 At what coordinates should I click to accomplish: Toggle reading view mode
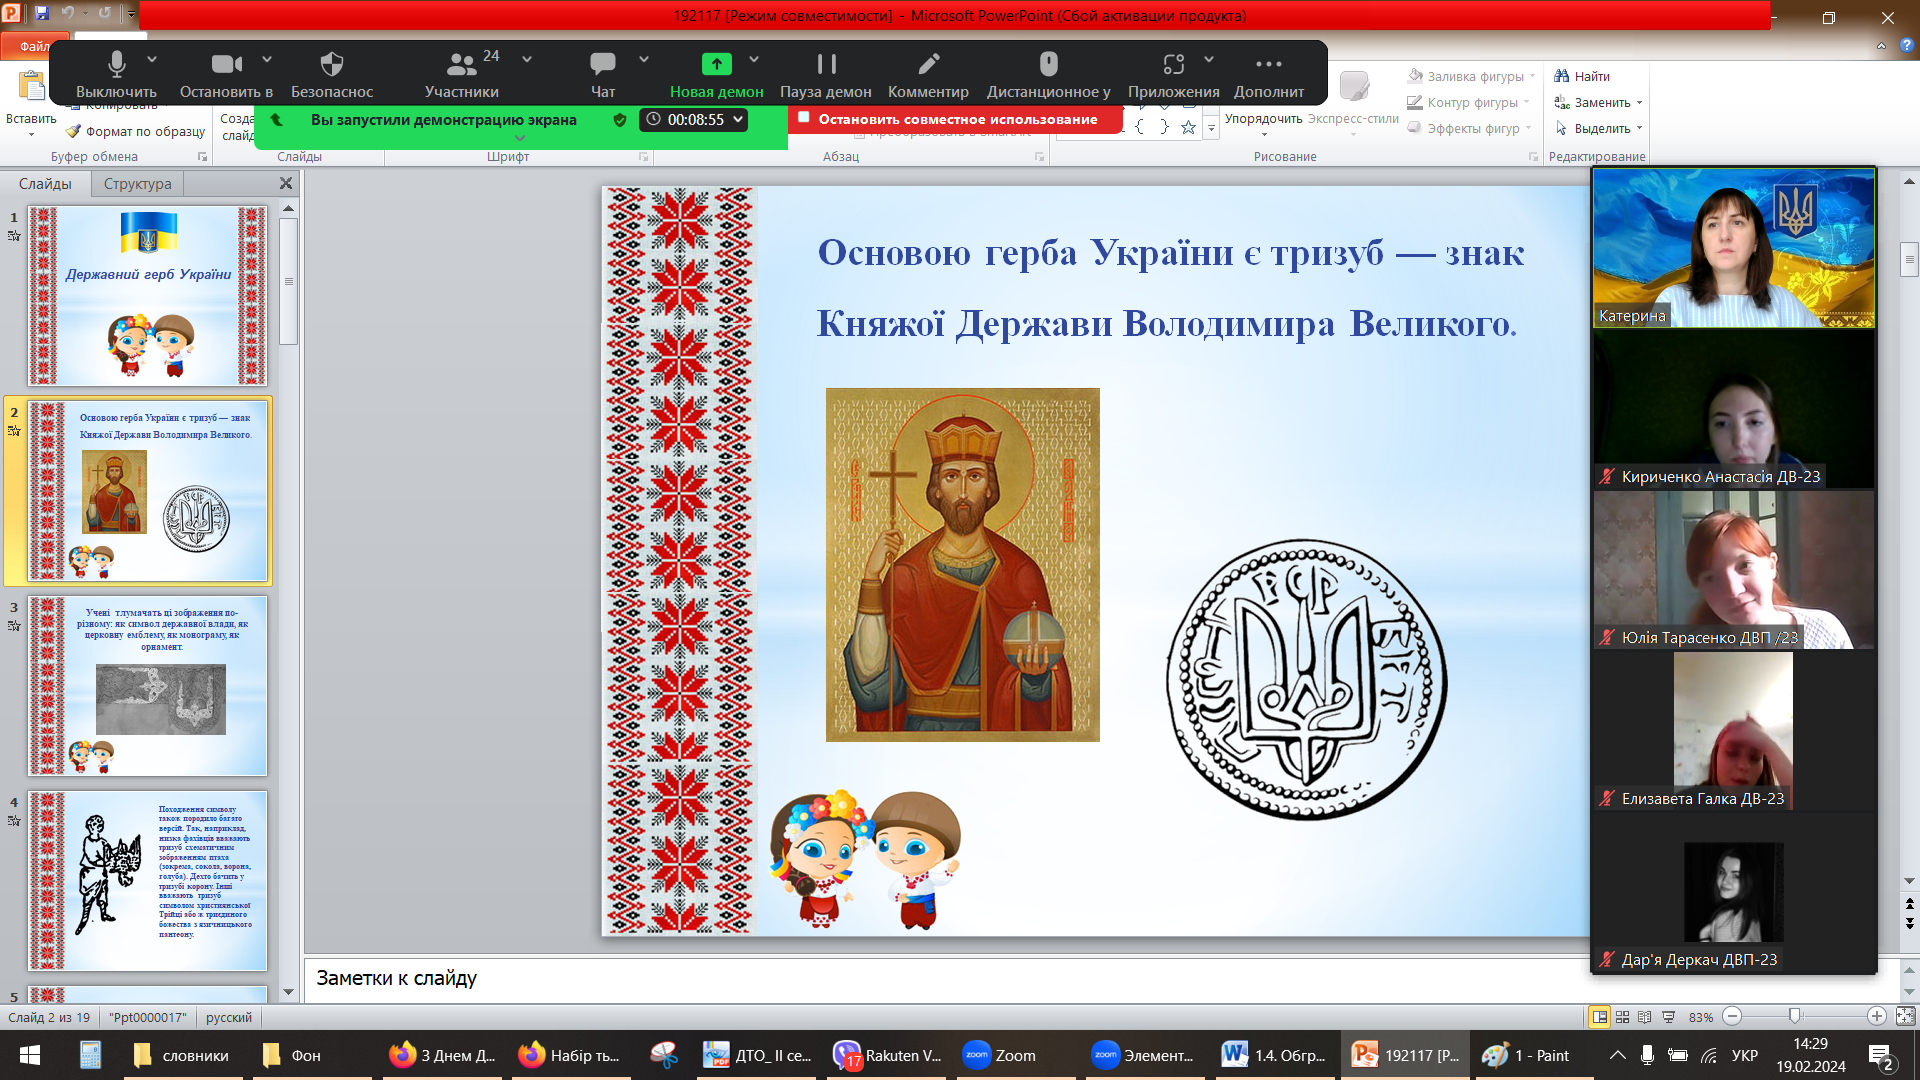(1645, 1017)
